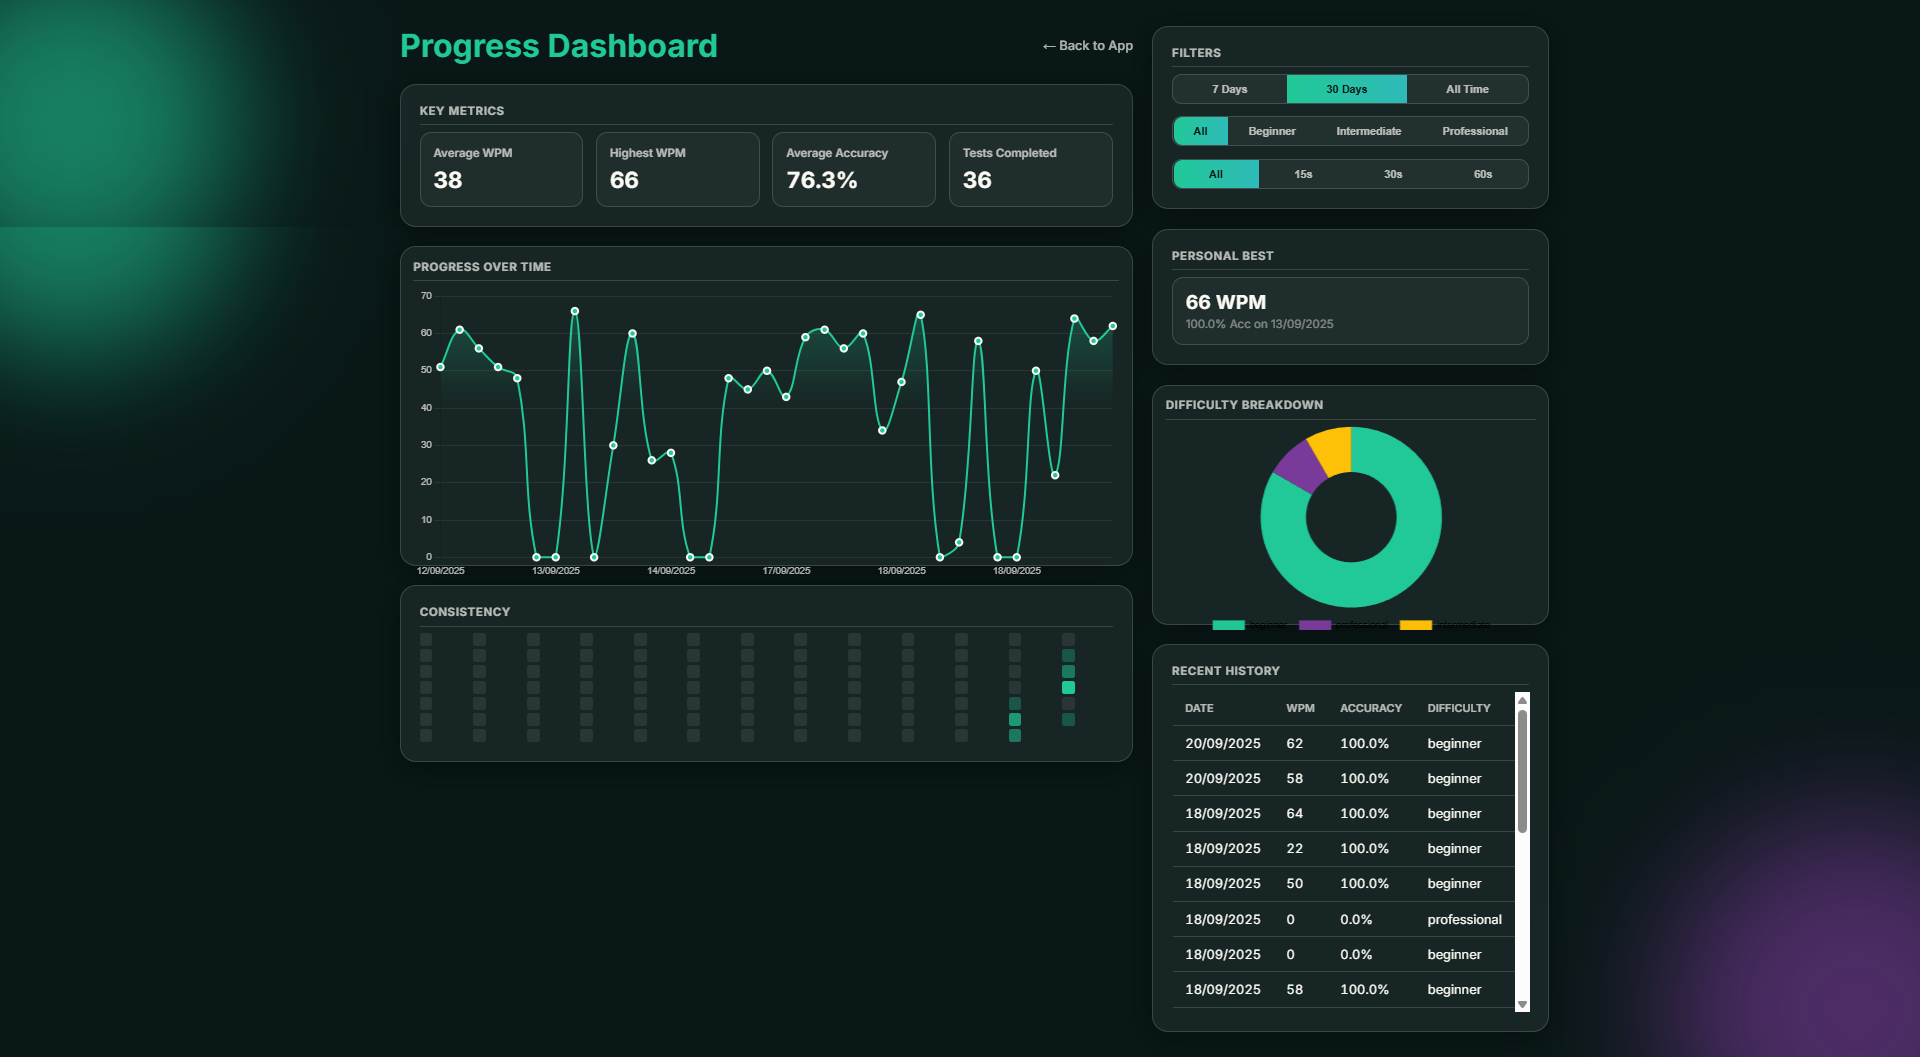Screen dimensions: 1920x1057
Task: Go back via Back to App link
Action: click(1087, 46)
